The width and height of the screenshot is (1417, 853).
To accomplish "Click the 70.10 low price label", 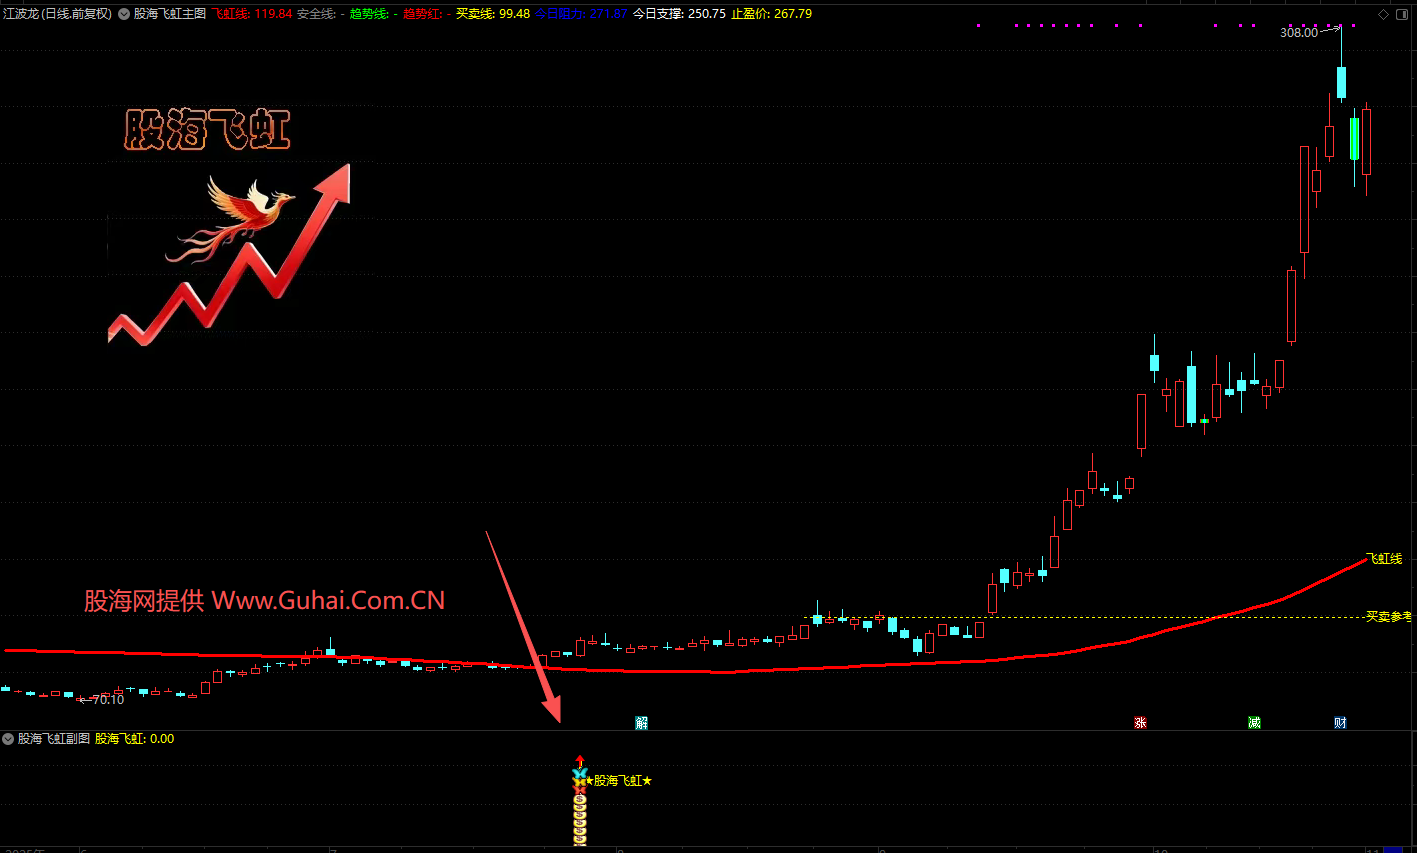I will [107, 699].
